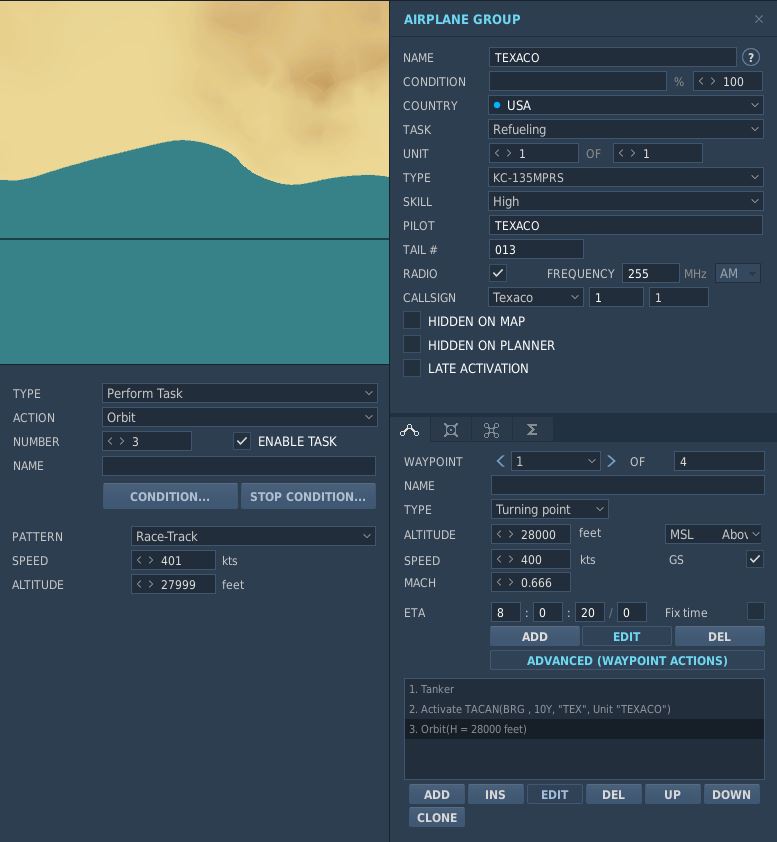Click the waypoint SPEED stepper showing 400
The image size is (777, 842).
[x=531, y=559]
